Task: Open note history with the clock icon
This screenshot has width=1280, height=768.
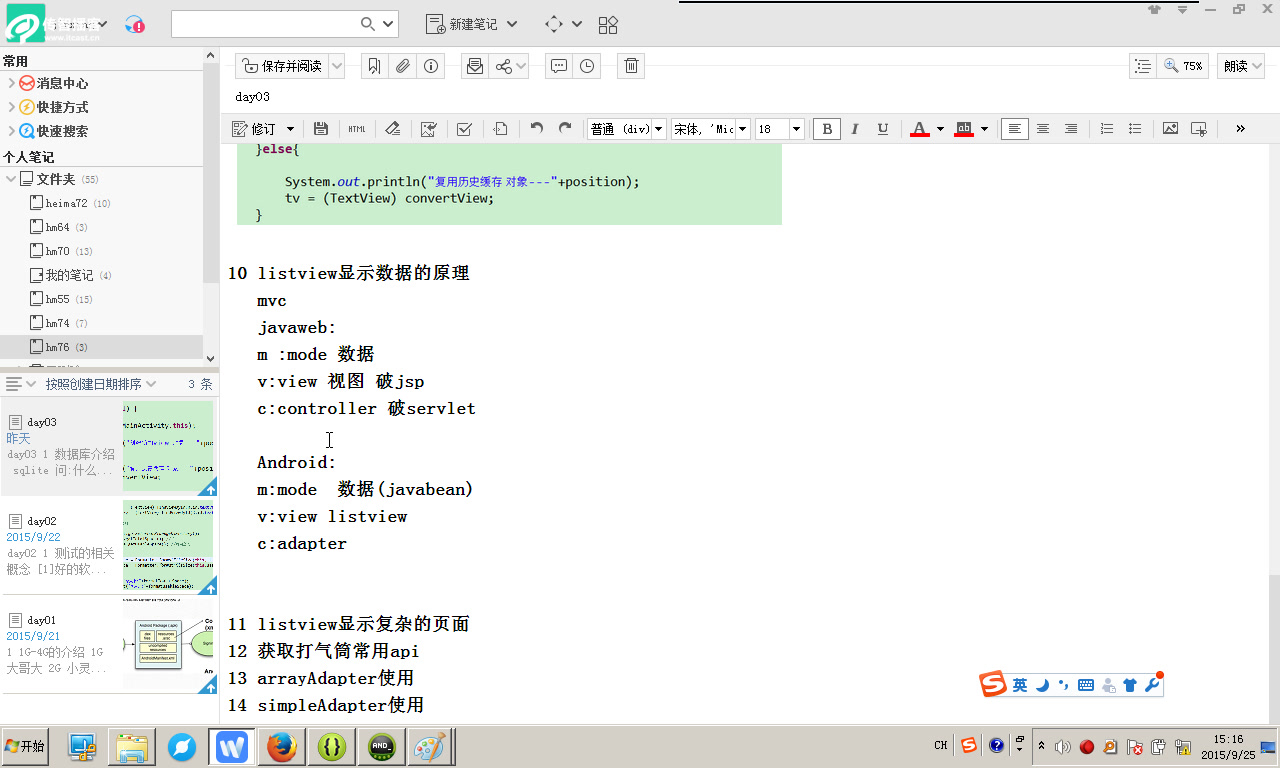Action: coord(587,66)
